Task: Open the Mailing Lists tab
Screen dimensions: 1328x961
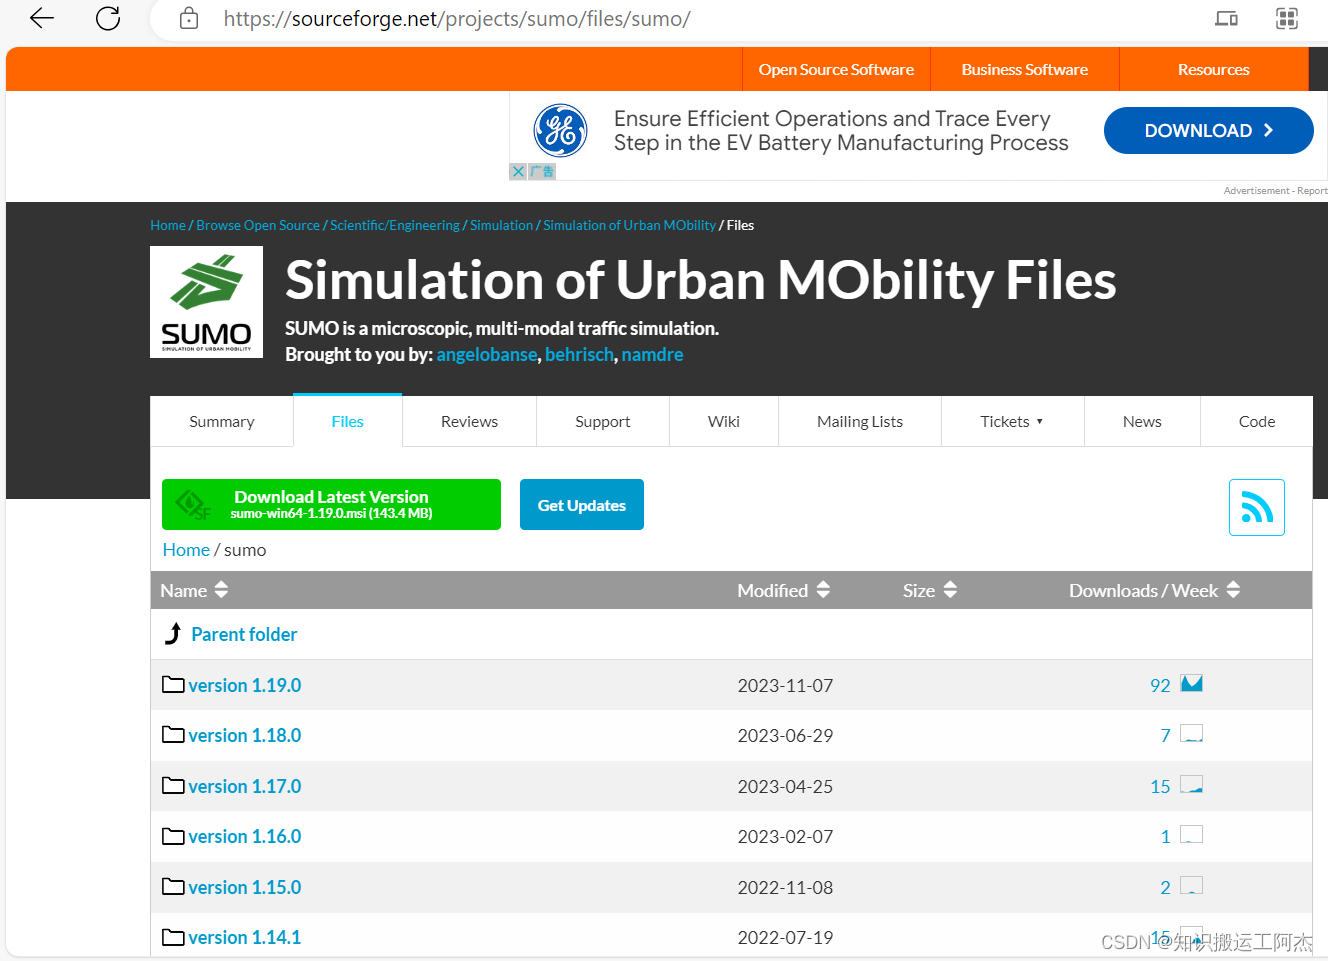Action: (860, 422)
